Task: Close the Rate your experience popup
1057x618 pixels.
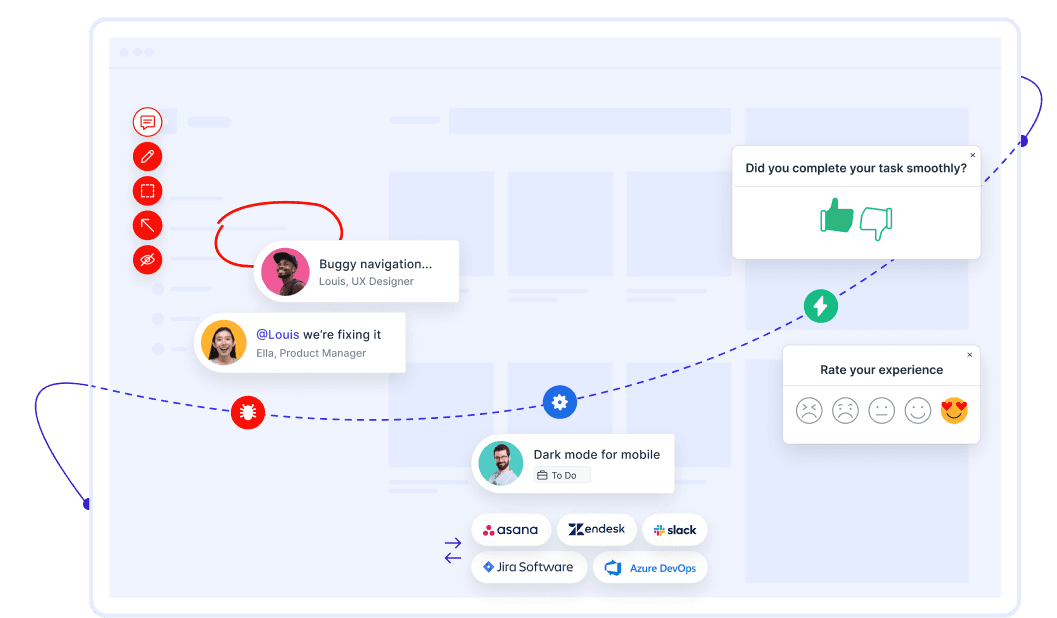Action: click(x=969, y=354)
